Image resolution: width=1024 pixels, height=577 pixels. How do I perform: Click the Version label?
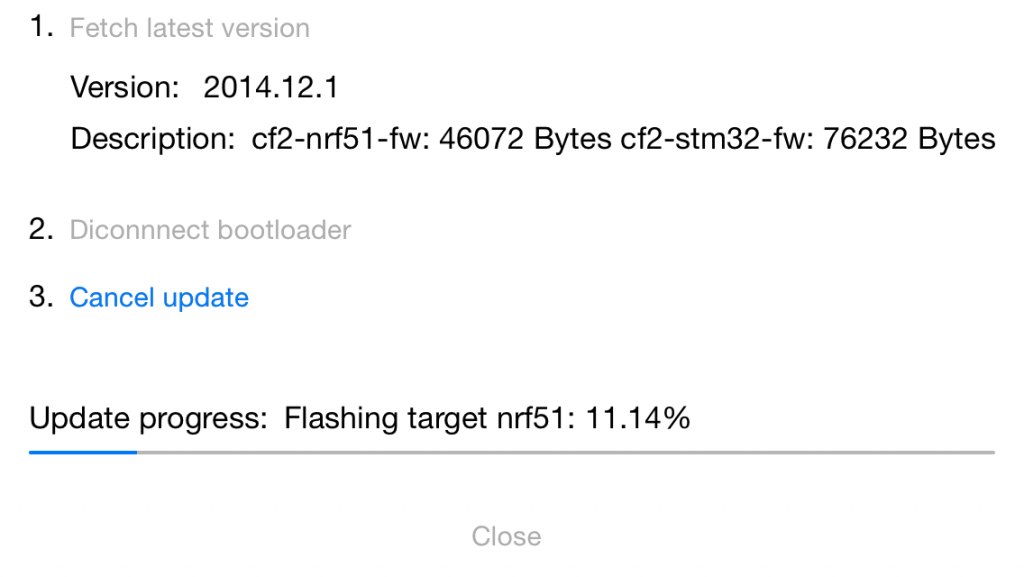click(125, 87)
